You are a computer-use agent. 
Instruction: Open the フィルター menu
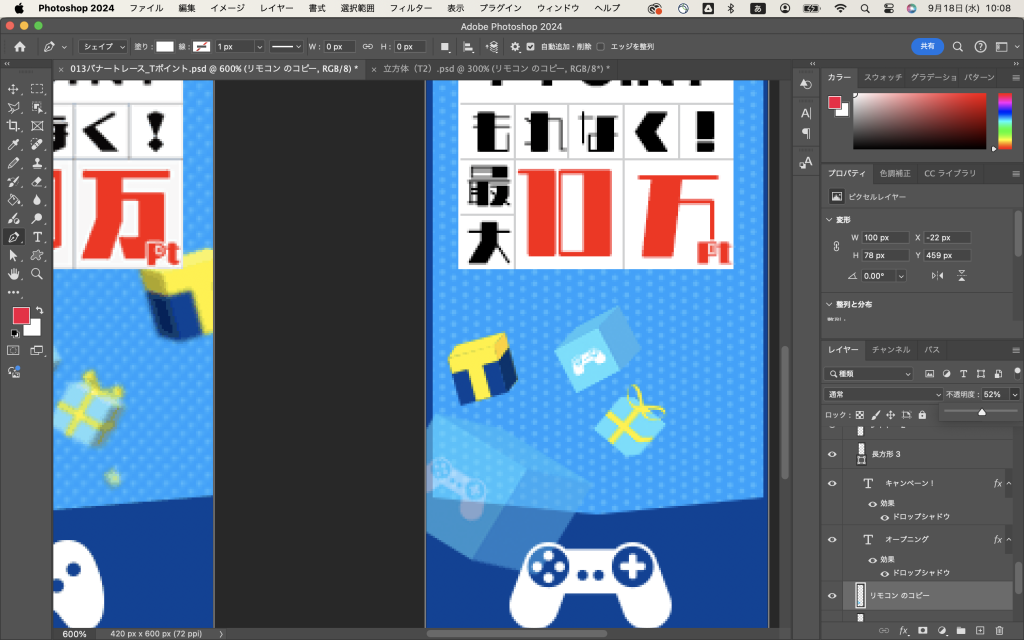pos(410,8)
